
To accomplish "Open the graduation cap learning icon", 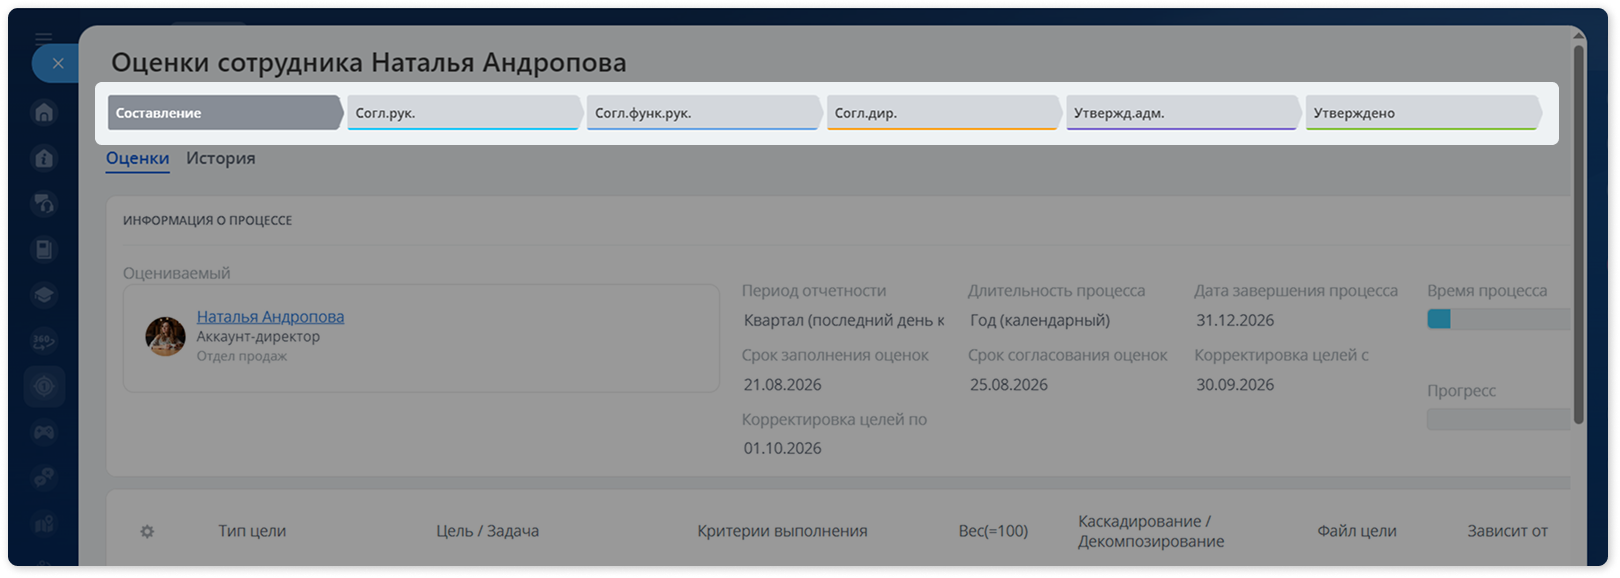I will [x=44, y=295].
